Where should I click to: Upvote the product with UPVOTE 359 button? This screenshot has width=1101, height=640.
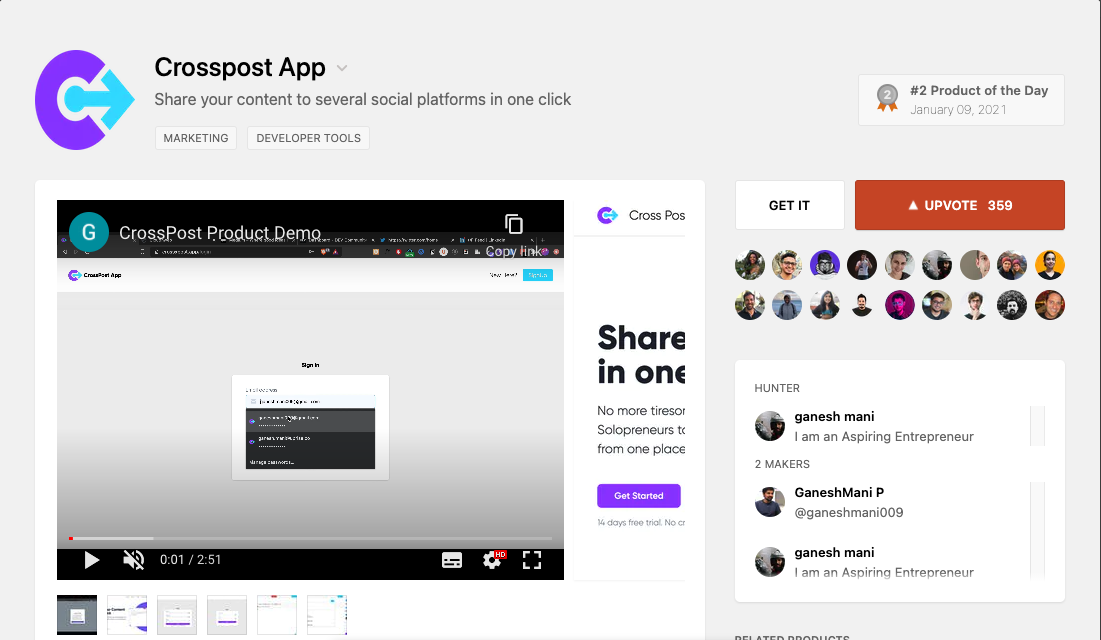959,205
